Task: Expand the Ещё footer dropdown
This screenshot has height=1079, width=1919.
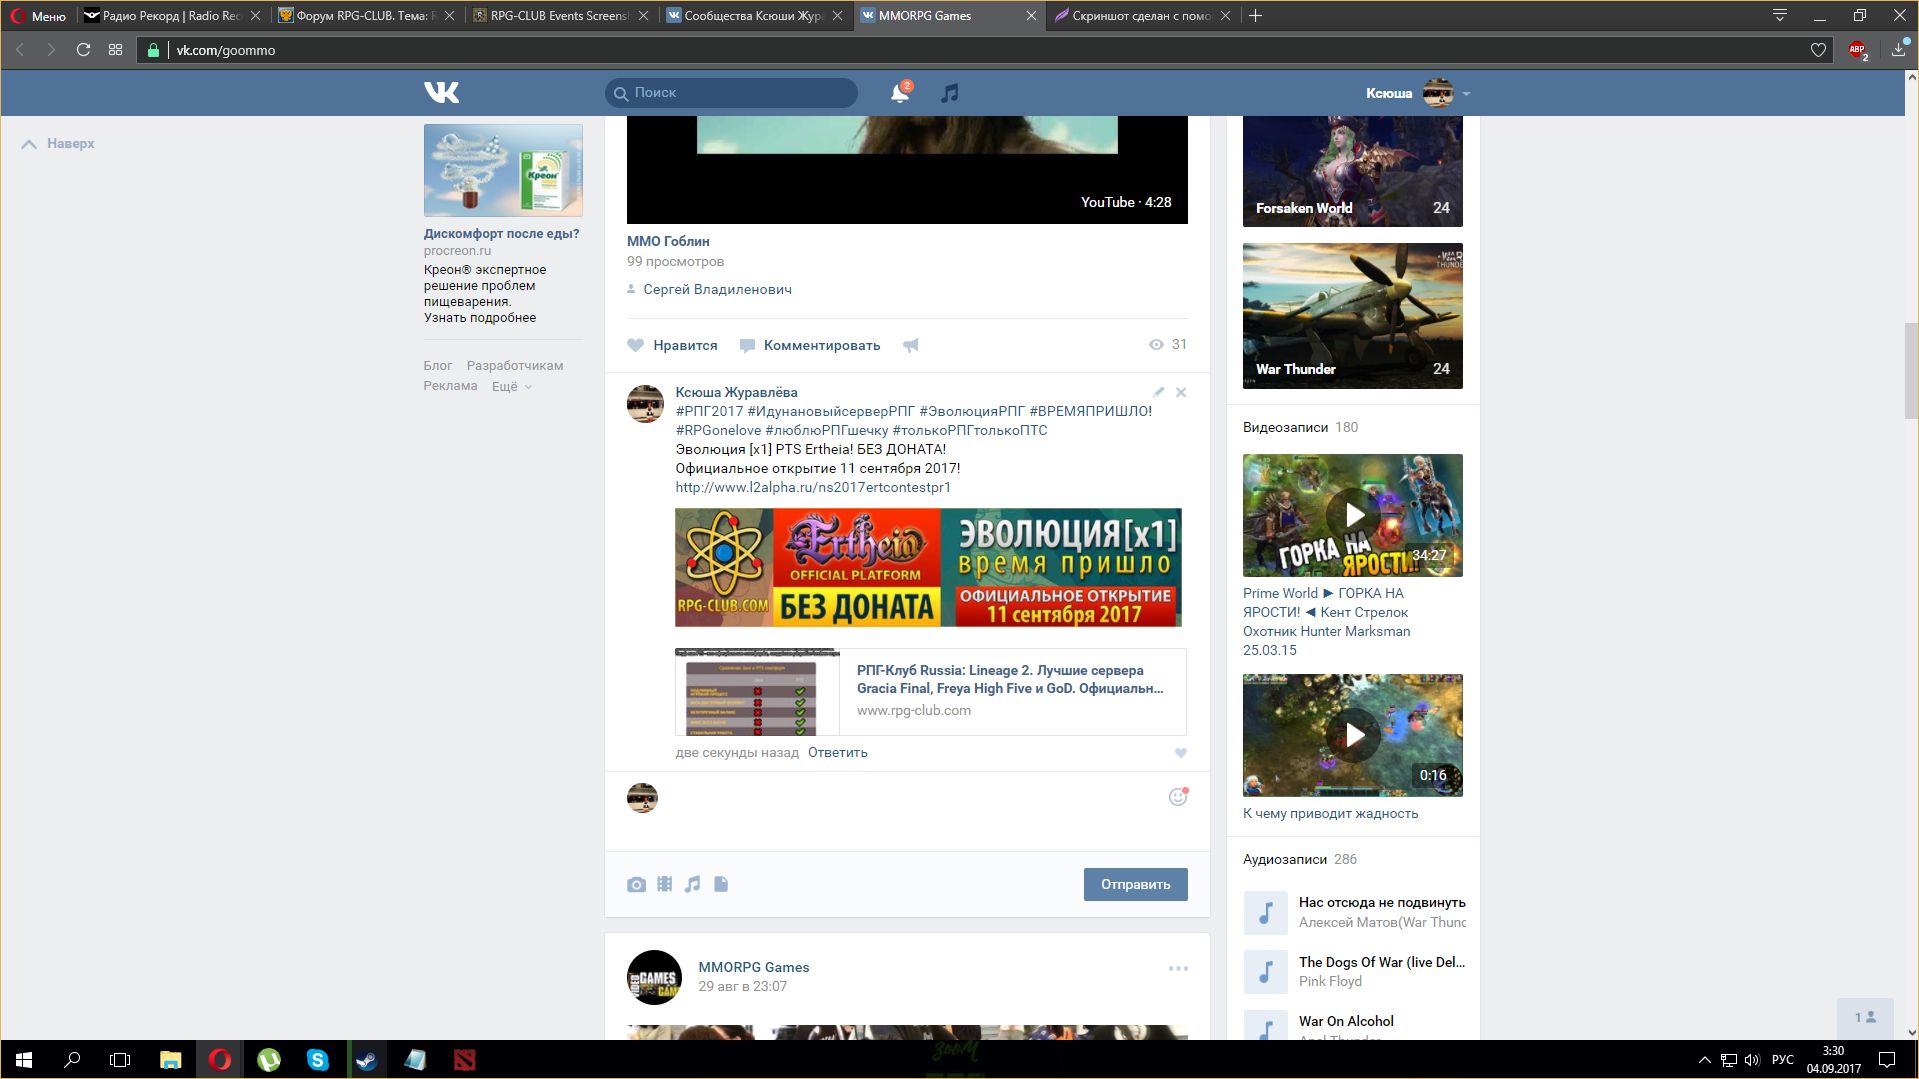Action: (511, 386)
